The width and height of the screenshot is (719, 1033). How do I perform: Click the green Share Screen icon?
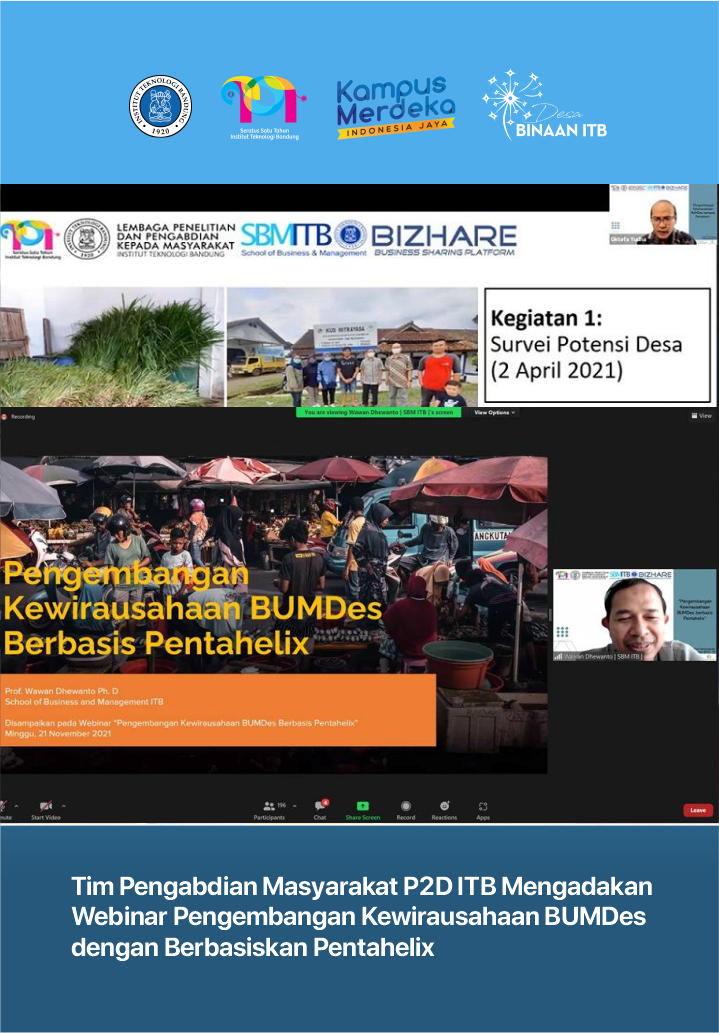coord(362,806)
